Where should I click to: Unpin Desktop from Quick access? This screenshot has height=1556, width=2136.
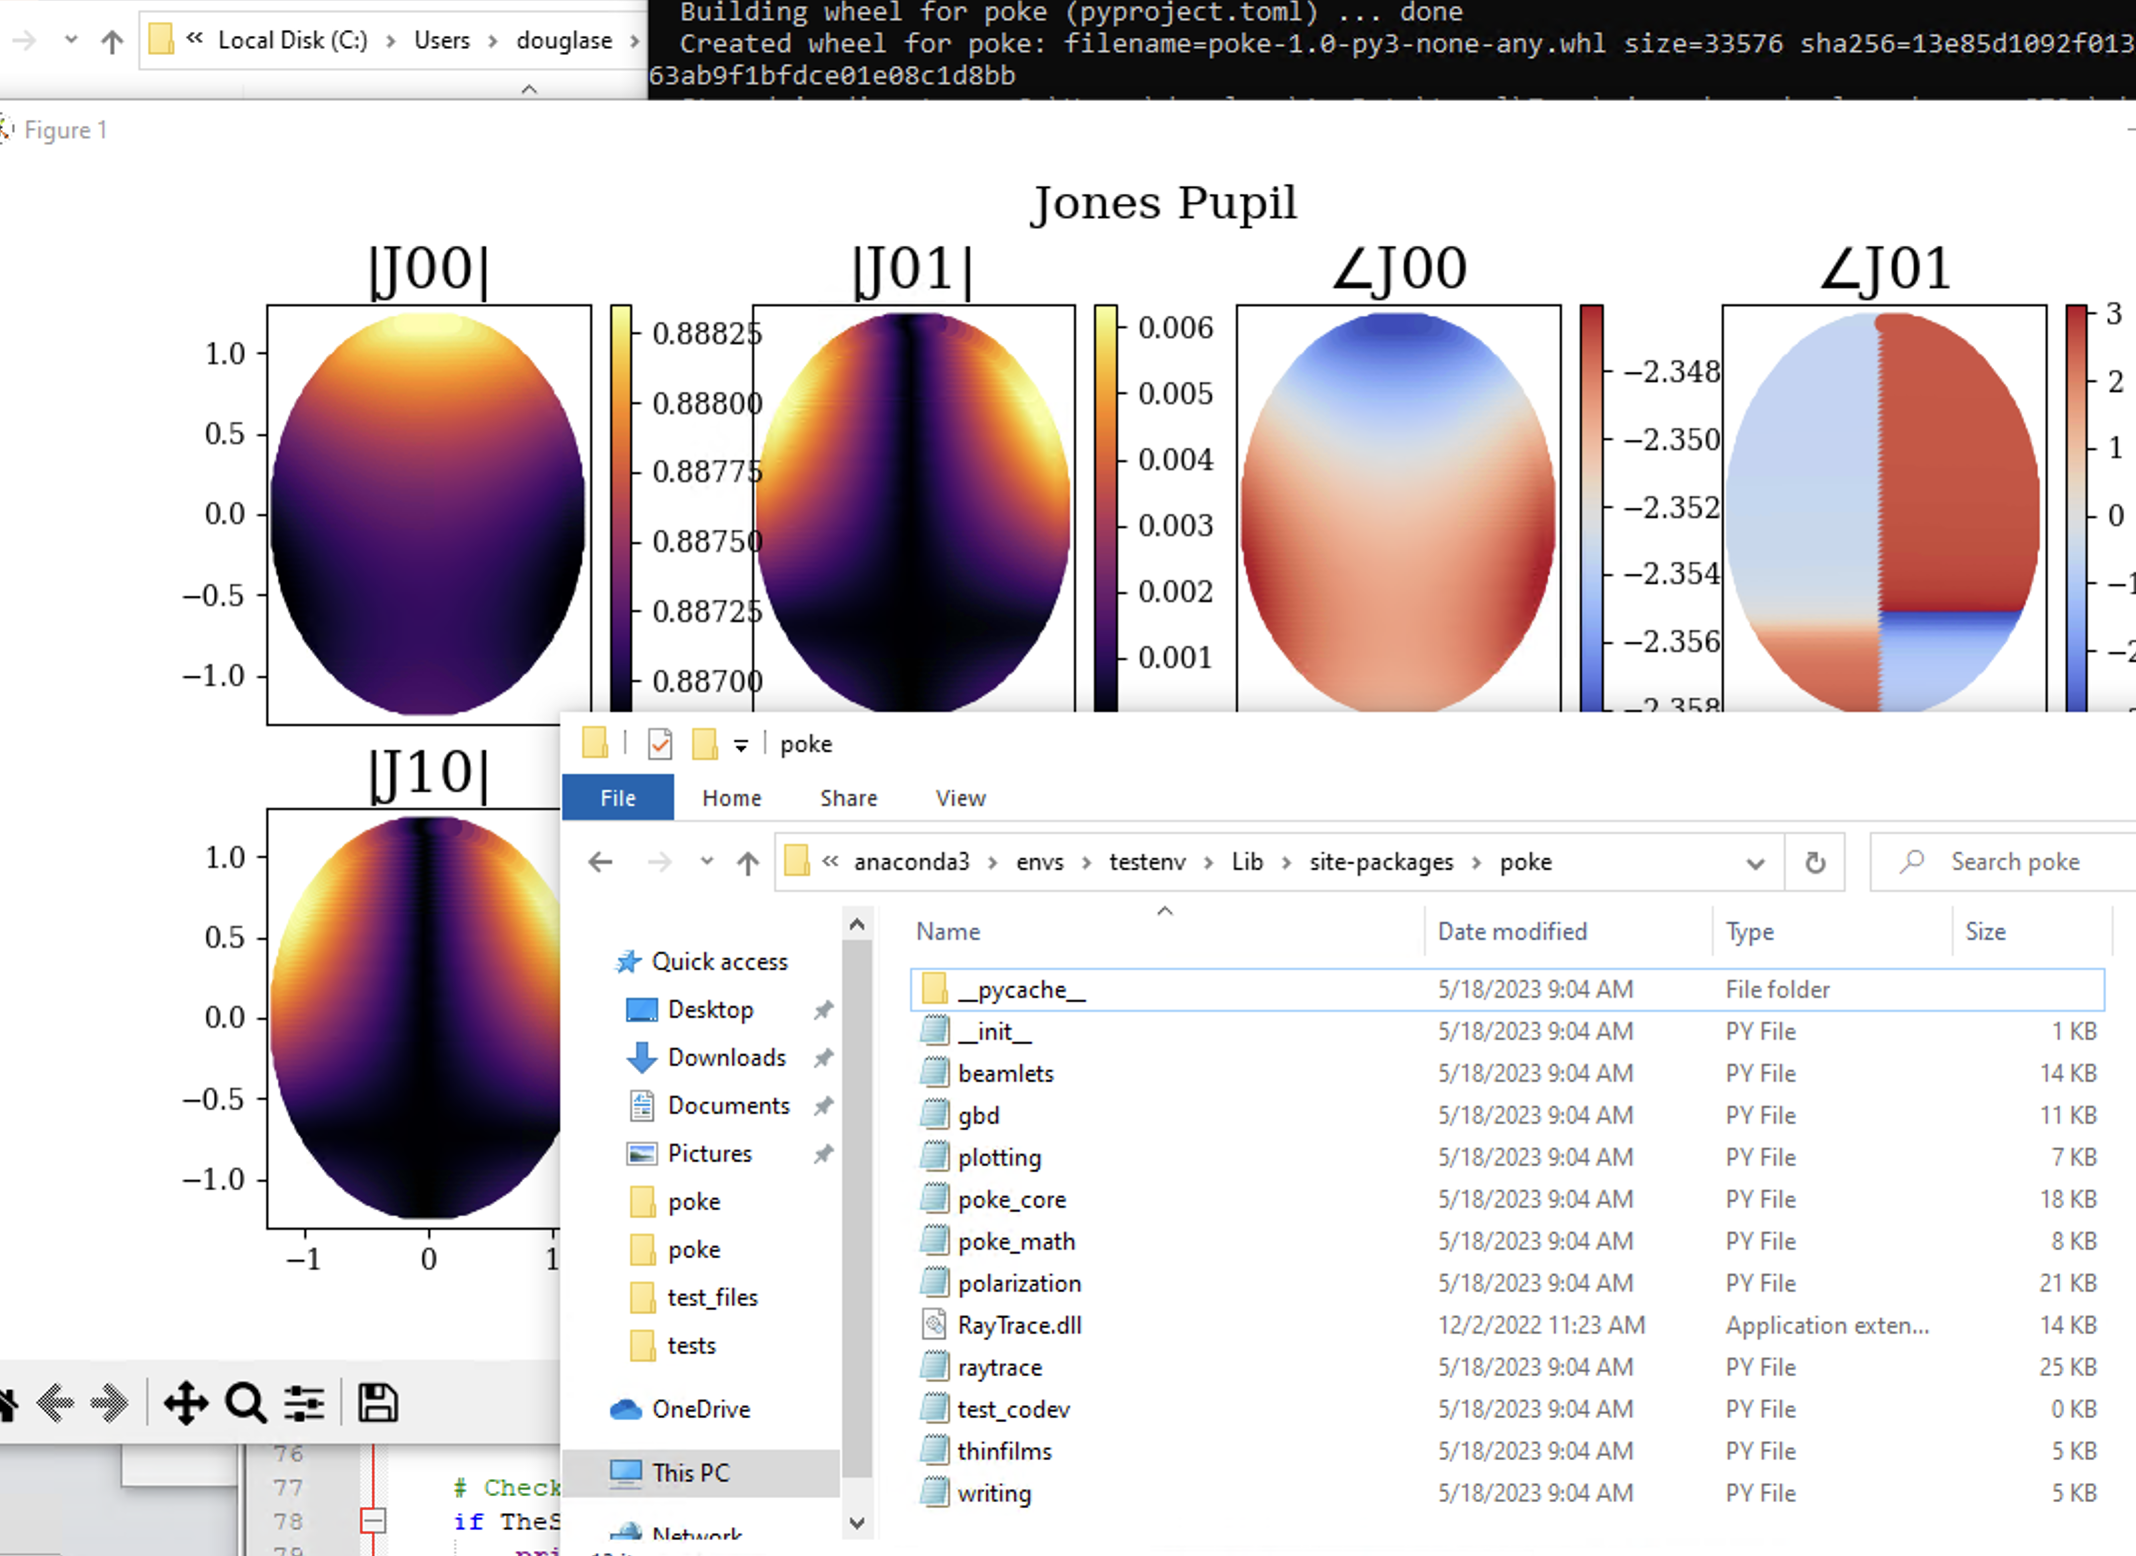point(823,1010)
